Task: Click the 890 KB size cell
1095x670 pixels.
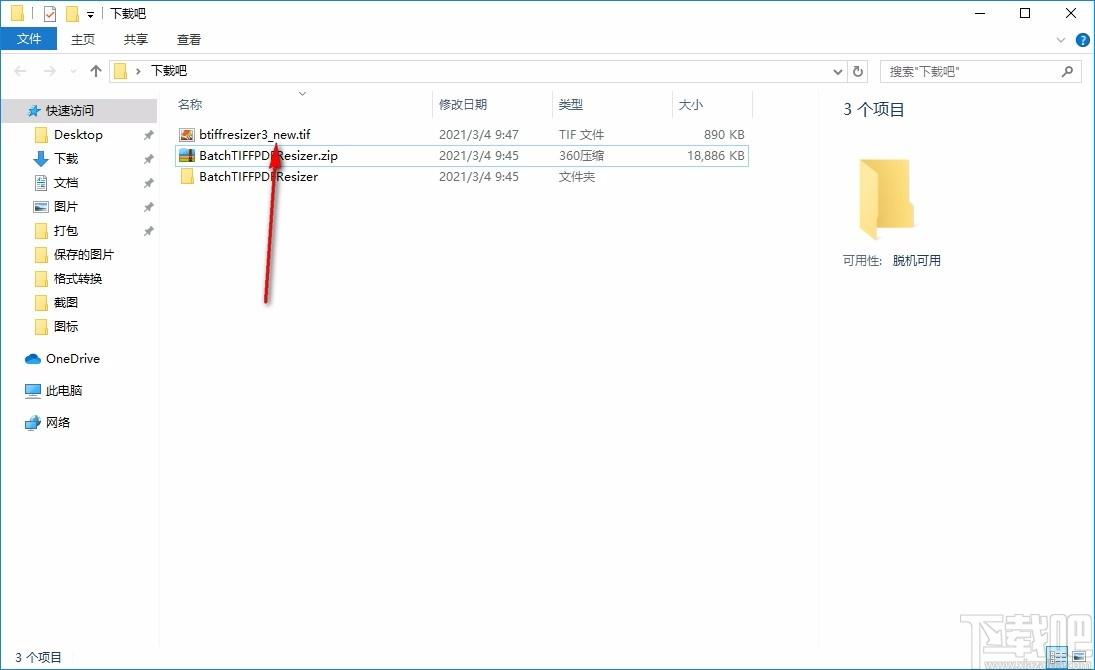Action: click(723, 134)
